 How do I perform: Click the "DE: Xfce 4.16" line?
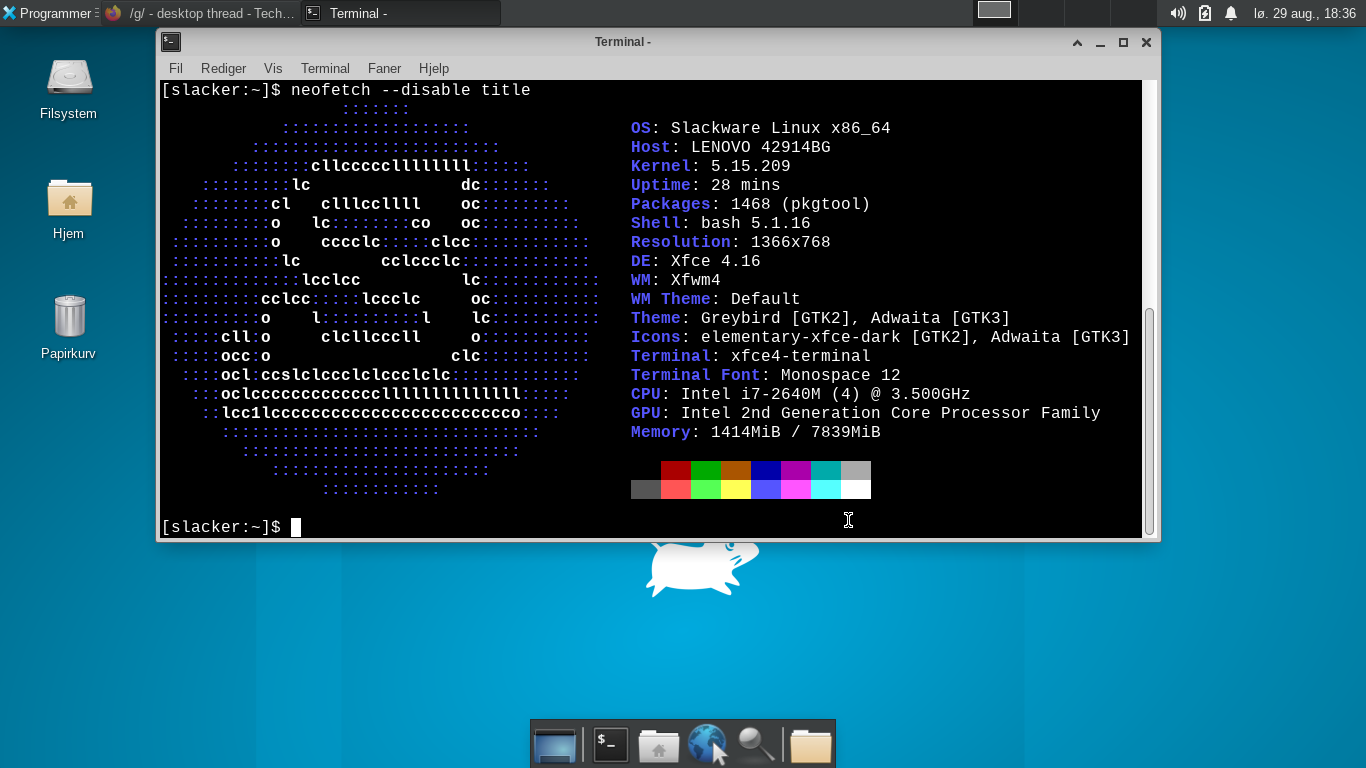point(696,261)
